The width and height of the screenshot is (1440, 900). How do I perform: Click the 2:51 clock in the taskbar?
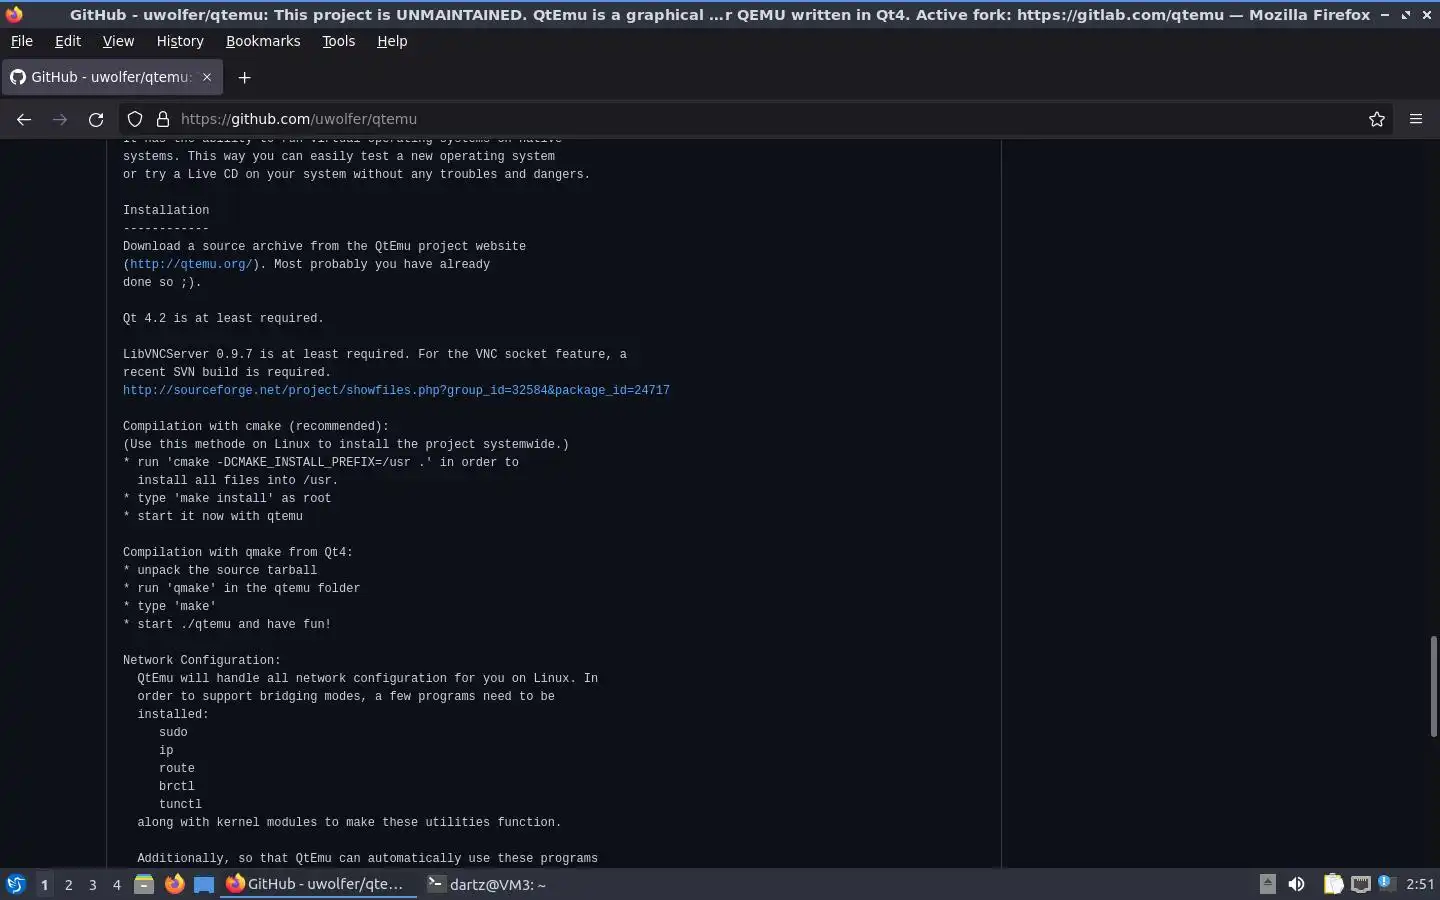pos(1420,884)
